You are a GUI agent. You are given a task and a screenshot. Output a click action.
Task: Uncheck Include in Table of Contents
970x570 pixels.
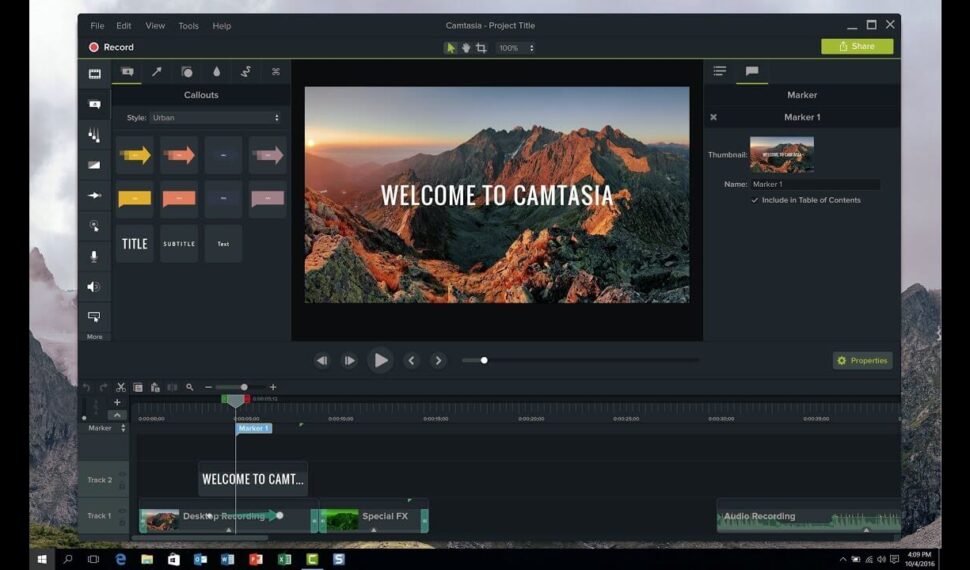point(755,200)
